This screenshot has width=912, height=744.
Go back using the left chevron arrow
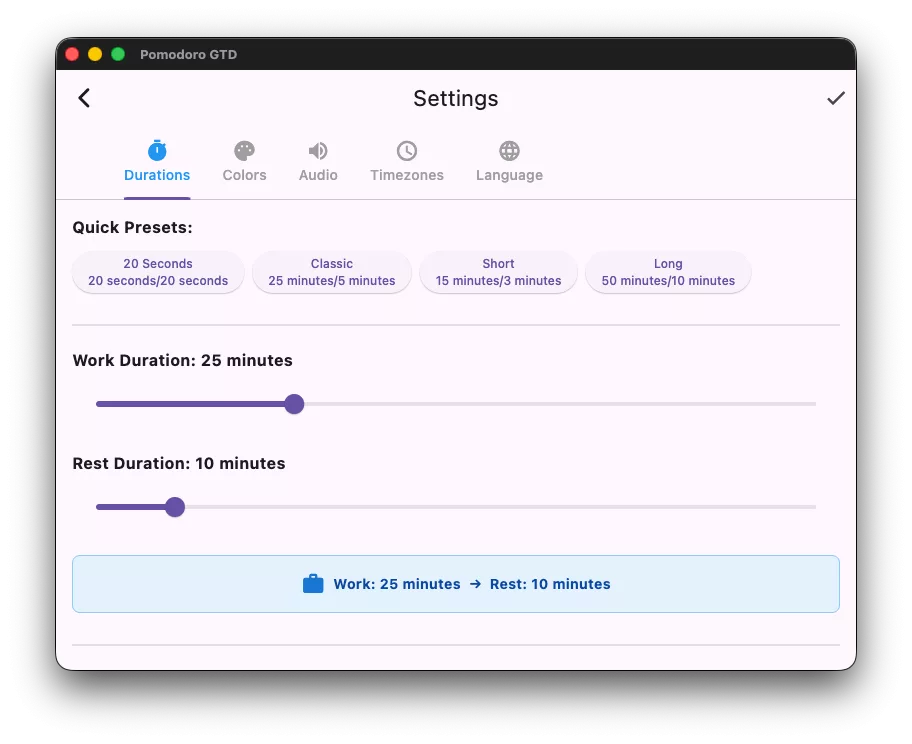[84, 98]
